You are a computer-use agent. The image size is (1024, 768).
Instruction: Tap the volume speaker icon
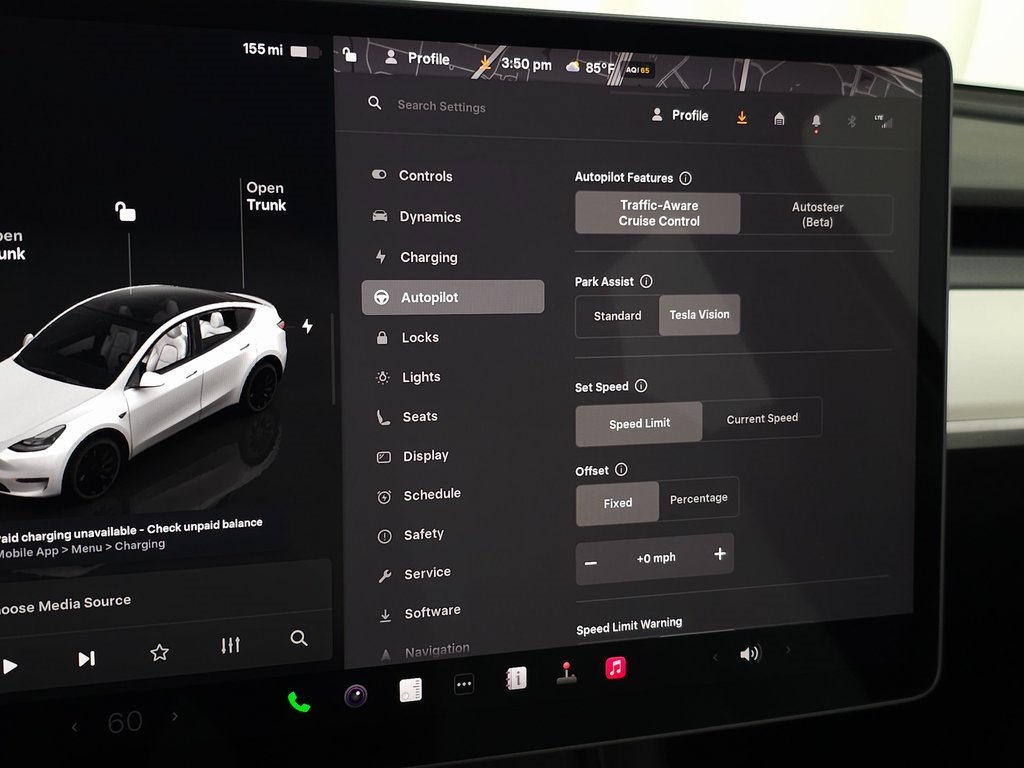coord(750,653)
